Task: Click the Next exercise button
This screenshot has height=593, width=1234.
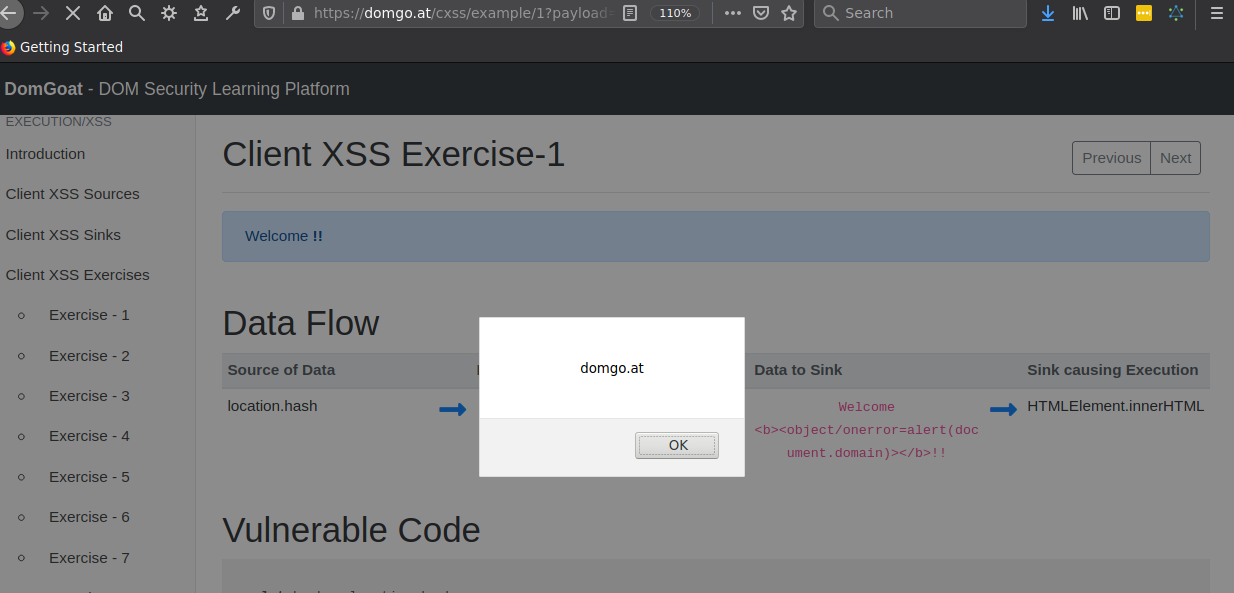Action: pos(1175,158)
